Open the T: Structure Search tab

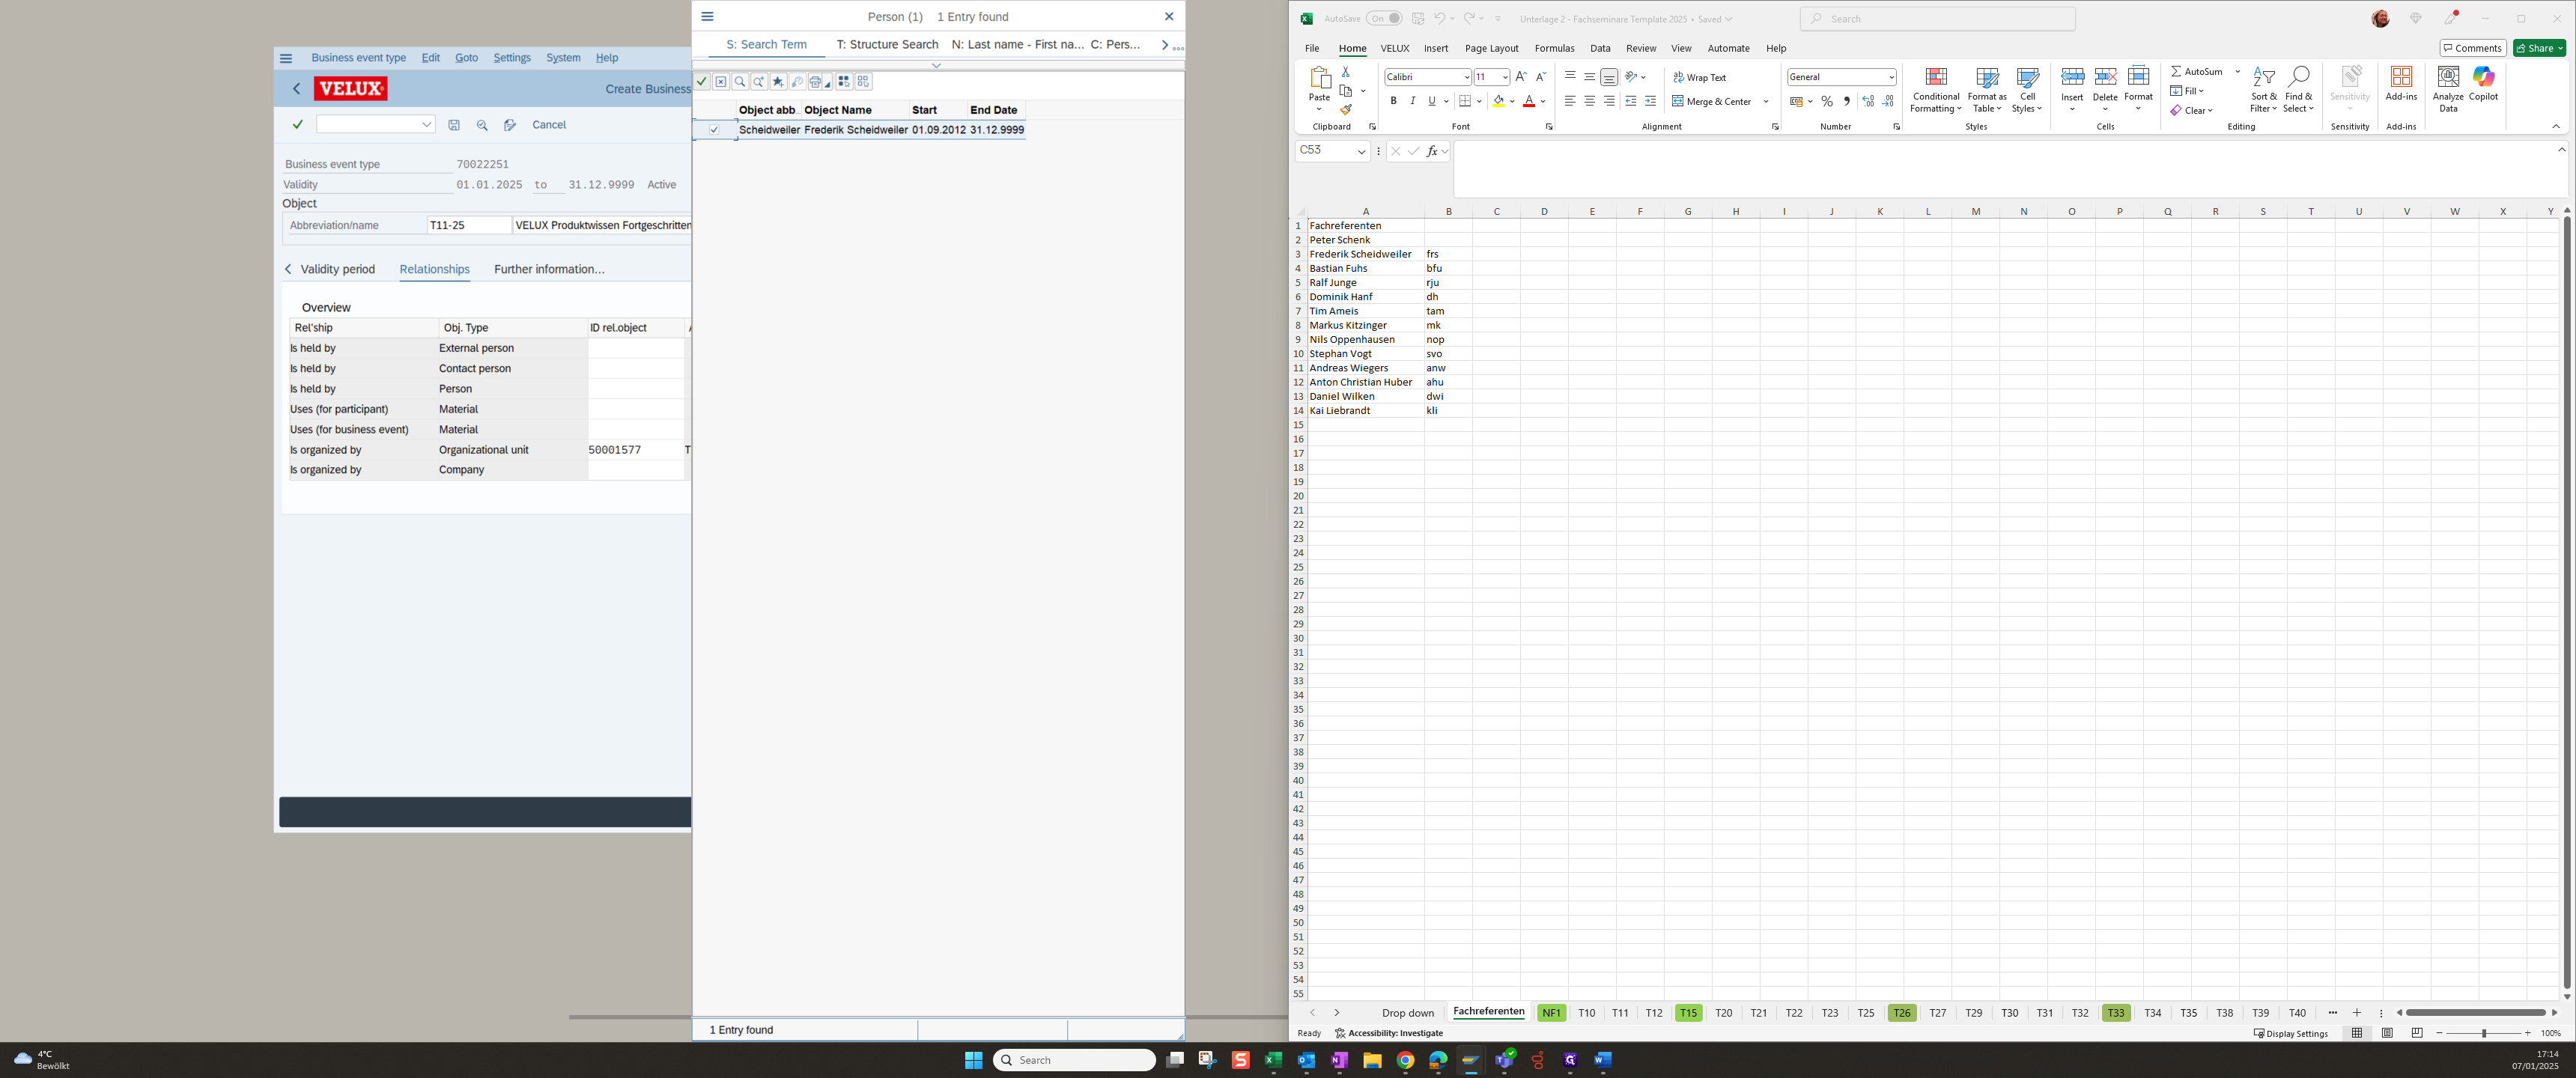887,45
